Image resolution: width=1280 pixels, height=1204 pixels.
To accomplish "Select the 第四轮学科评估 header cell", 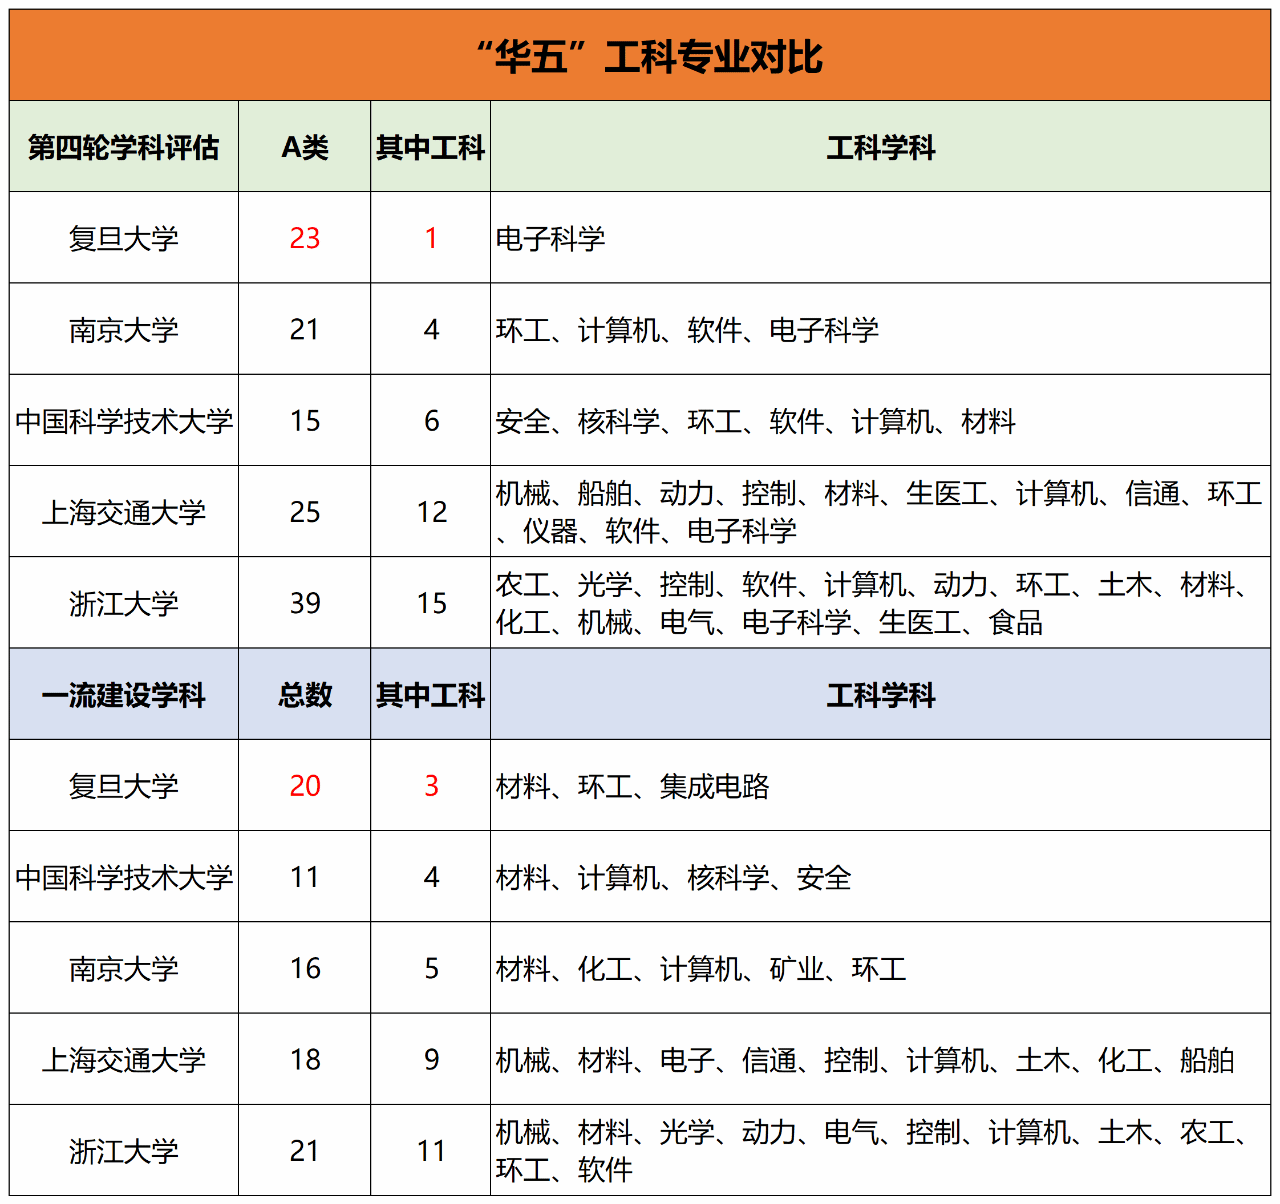I will tap(124, 148).
